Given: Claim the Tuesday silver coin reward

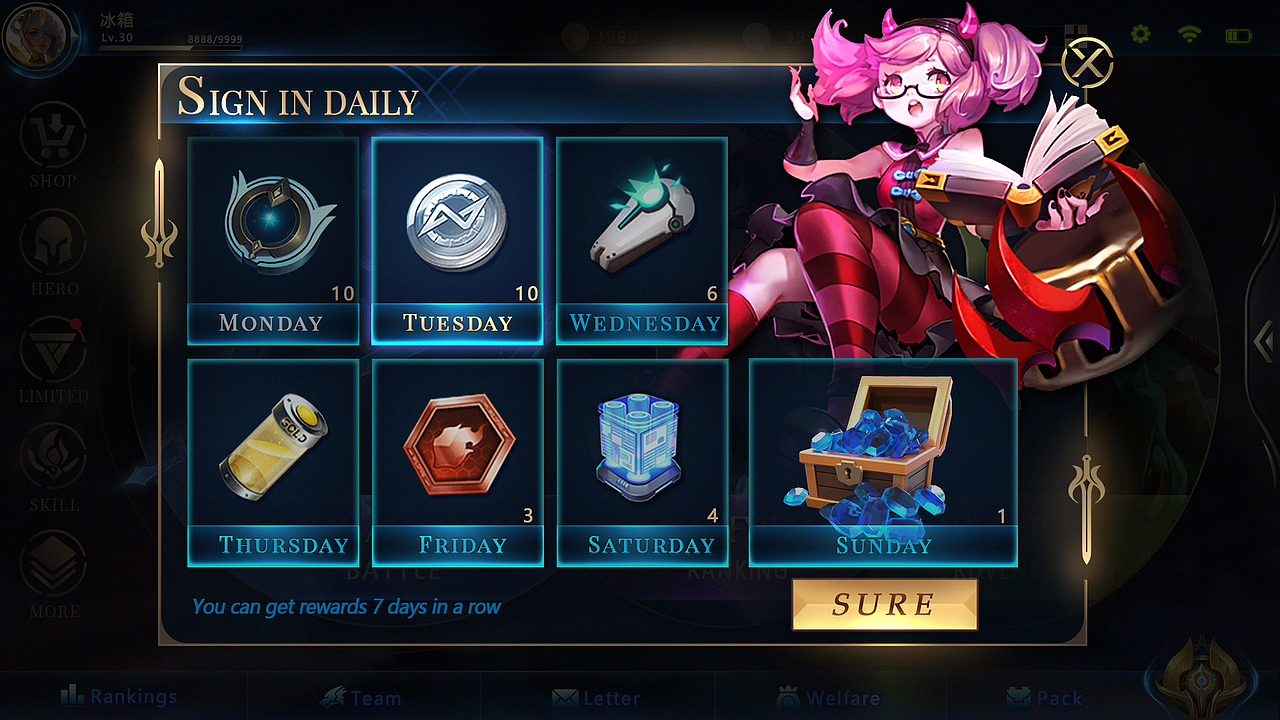Looking at the screenshot, I should click(457, 241).
